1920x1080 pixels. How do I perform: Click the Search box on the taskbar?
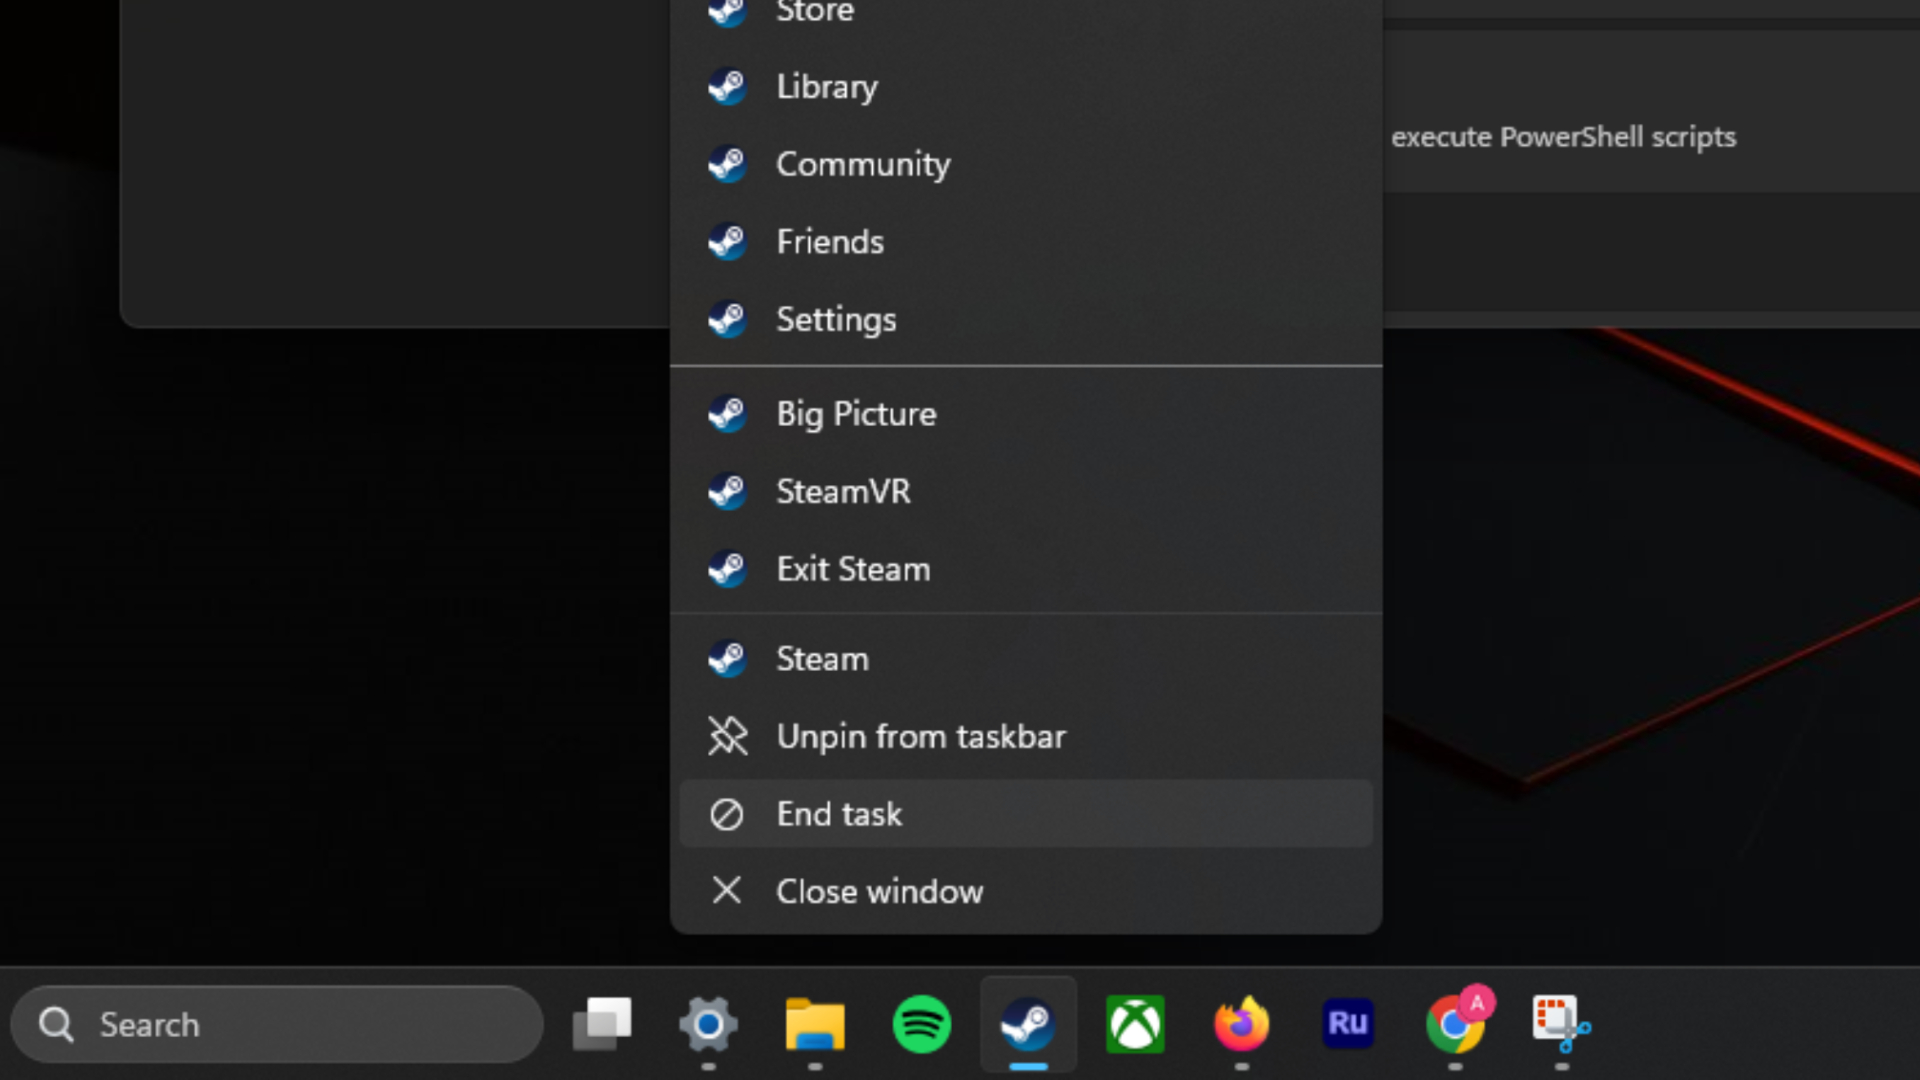277,1024
